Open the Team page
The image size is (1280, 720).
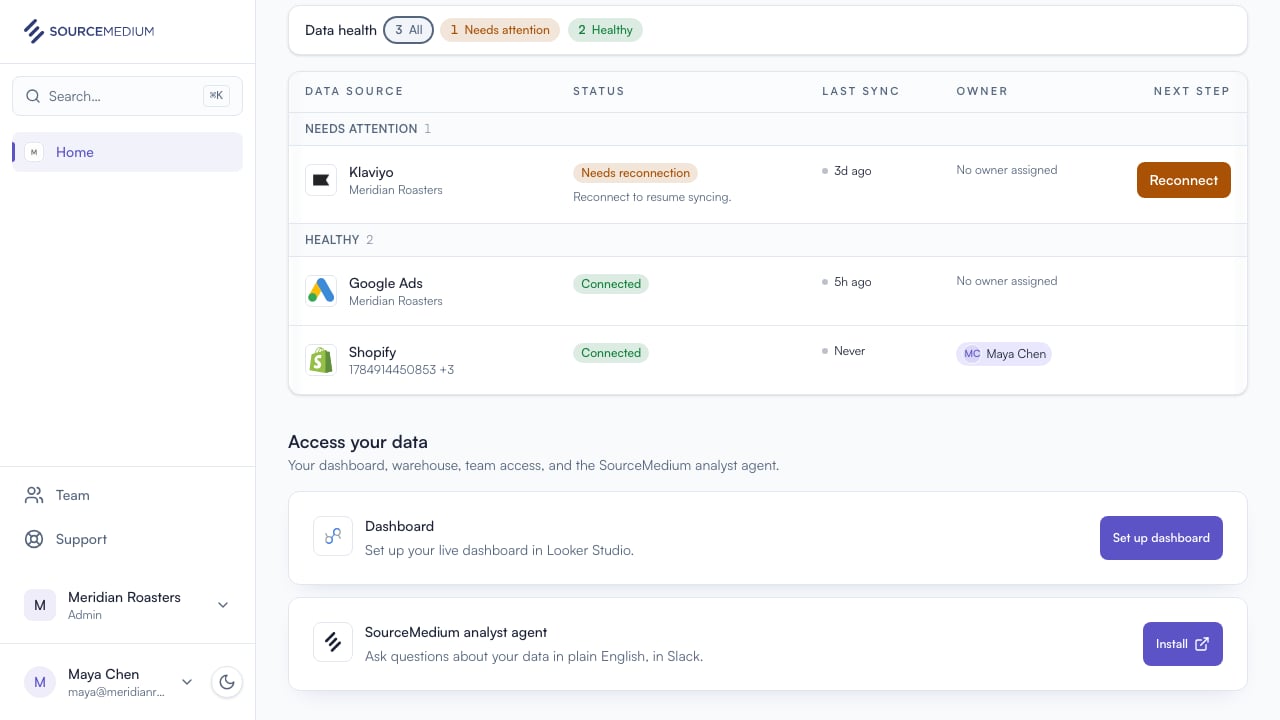pyautogui.click(x=127, y=495)
